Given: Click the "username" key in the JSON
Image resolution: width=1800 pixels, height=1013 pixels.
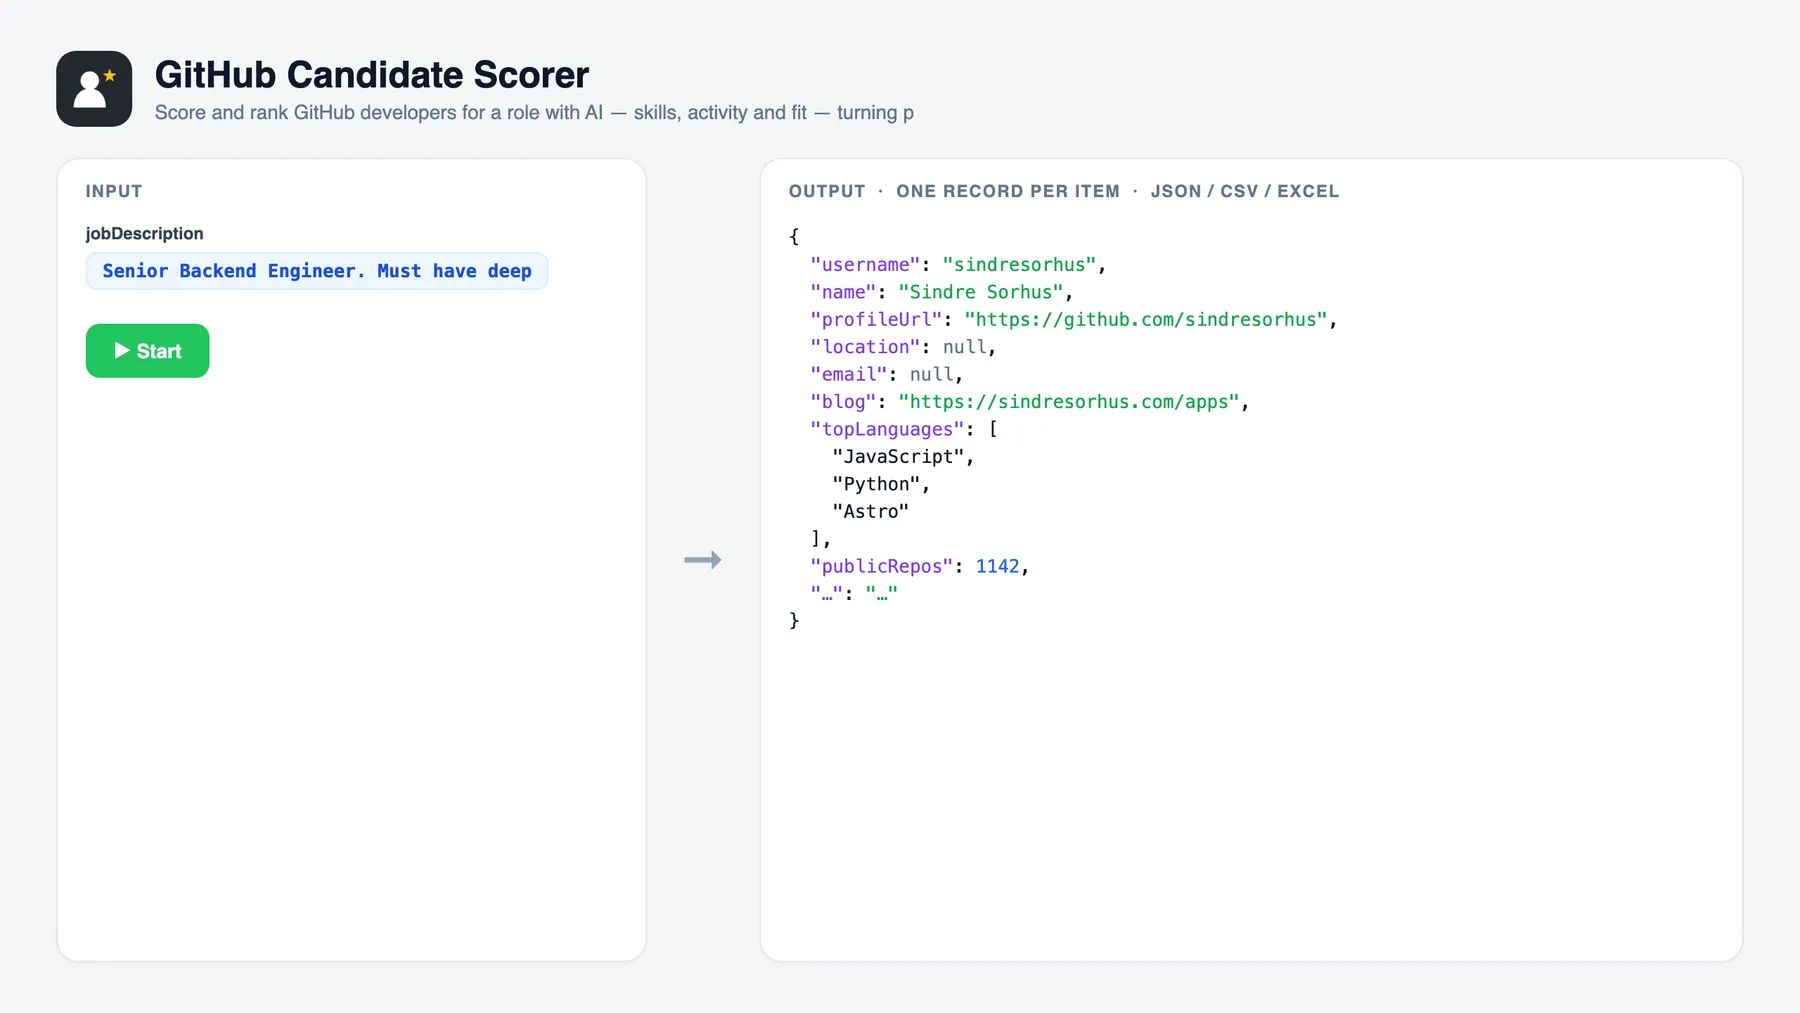Looking at the screenshot, I should pyautogui.click(x=865, y=265).
